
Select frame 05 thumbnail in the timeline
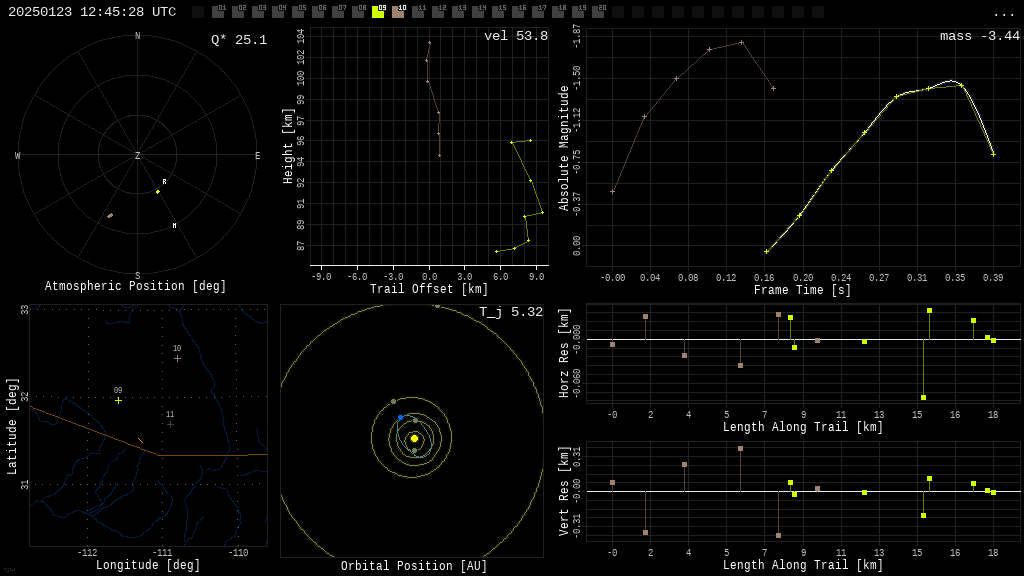click(297, 14)
